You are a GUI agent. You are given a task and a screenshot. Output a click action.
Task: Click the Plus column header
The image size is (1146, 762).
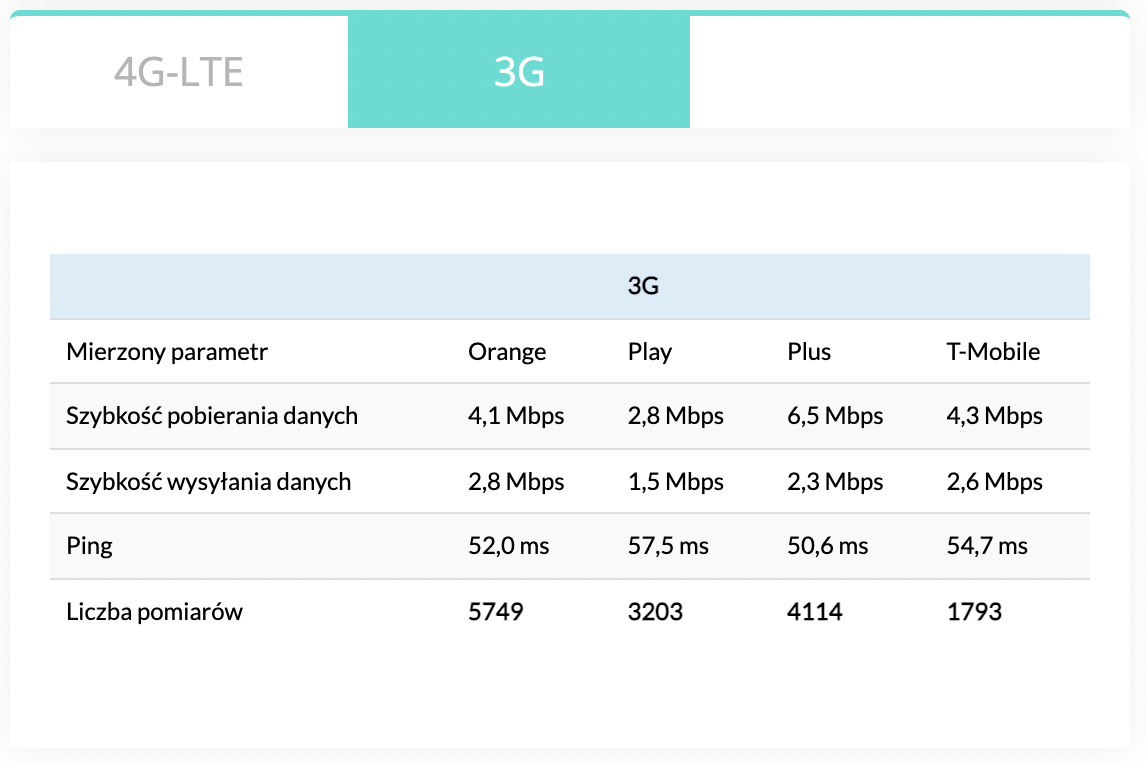[809, 351]
